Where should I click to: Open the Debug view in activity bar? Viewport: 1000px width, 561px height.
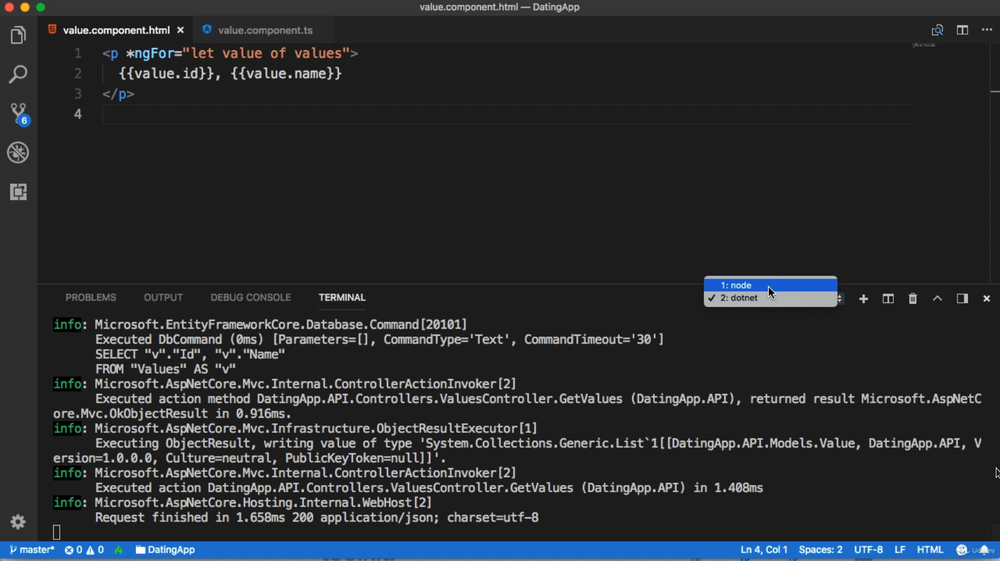18,152
